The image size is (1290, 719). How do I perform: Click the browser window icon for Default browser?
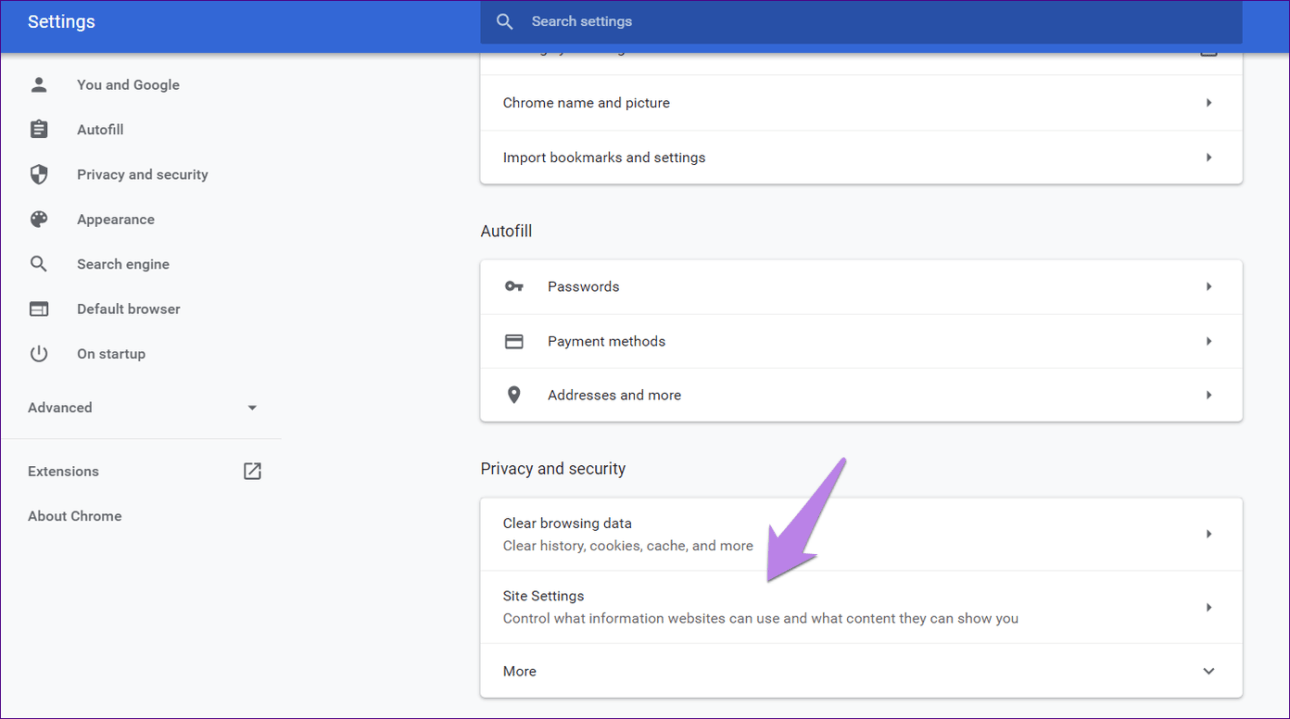(39, 309)
